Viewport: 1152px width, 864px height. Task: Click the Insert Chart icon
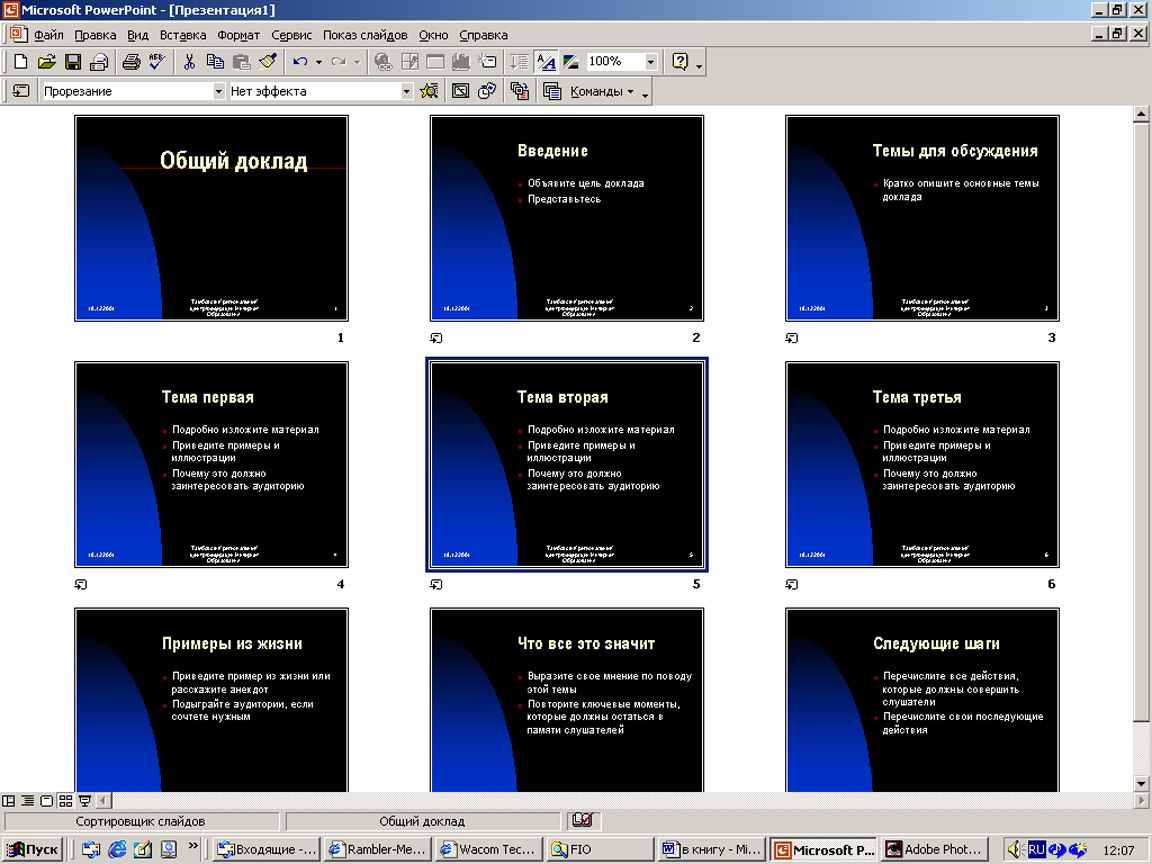click(461, 62)
